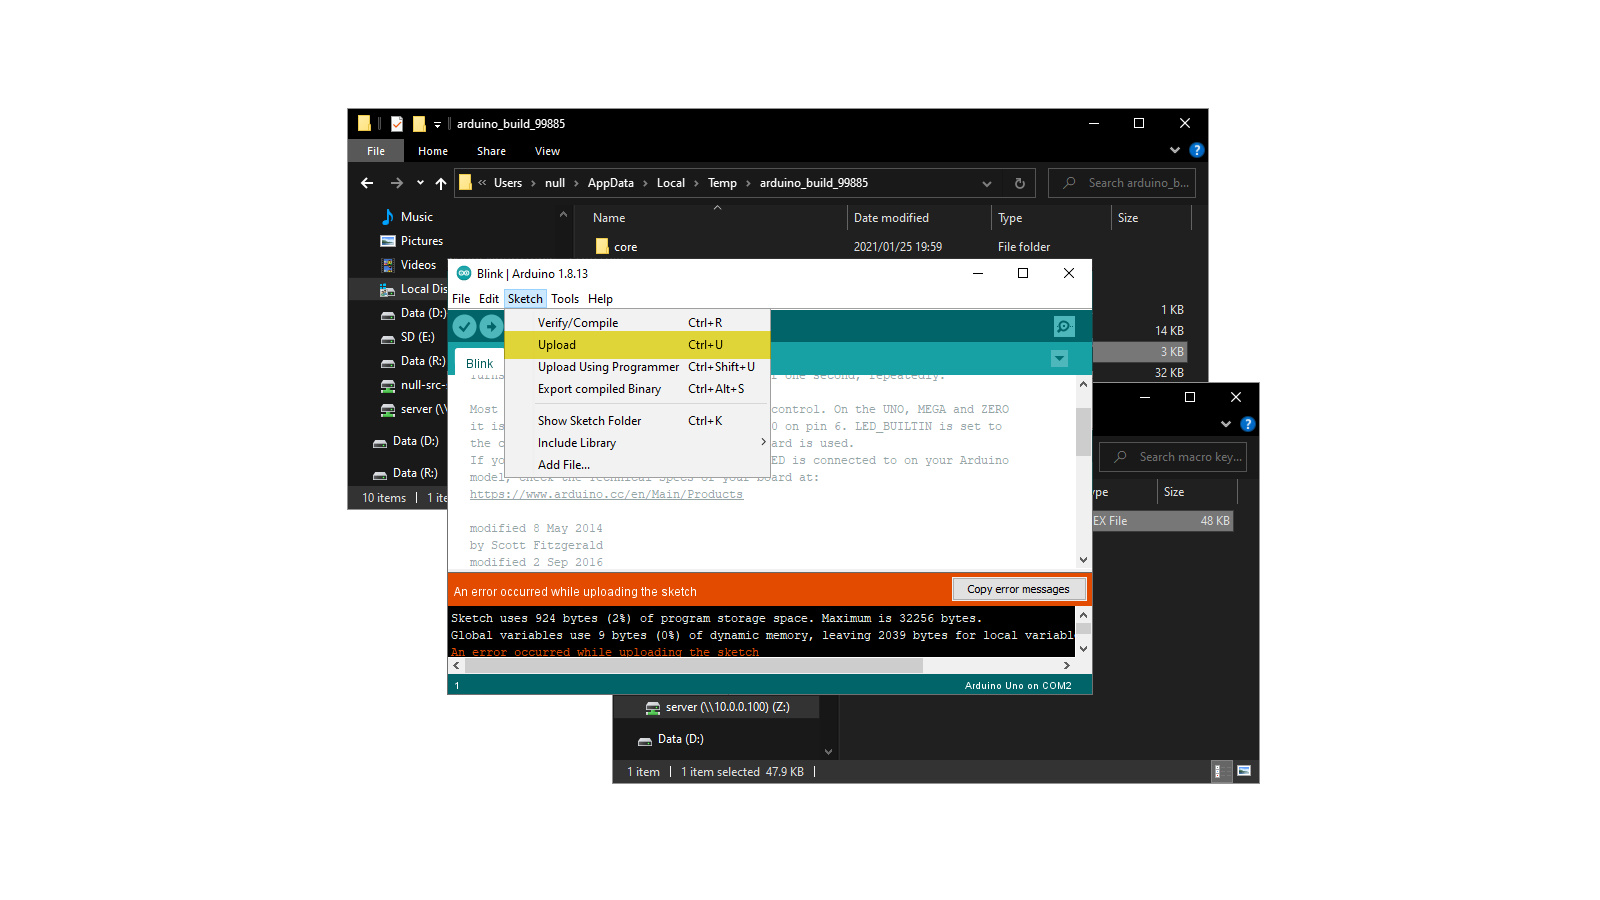Select Upload from the Sketch menu
1600x900 pixels.
pyautogui.click(x=557, y=345)
